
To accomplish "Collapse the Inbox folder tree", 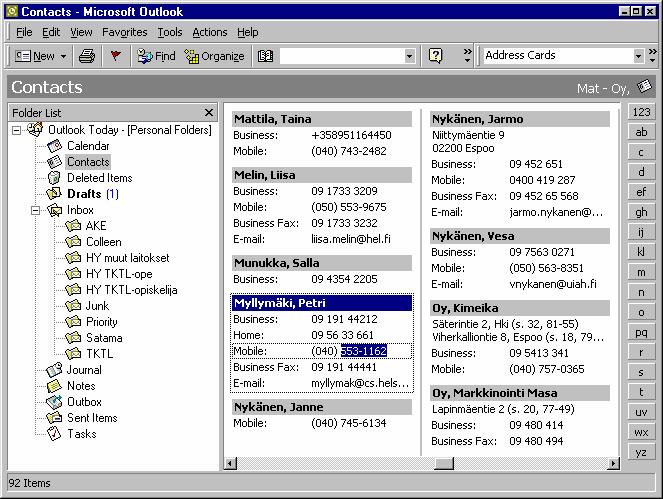I will click(36, 210).
